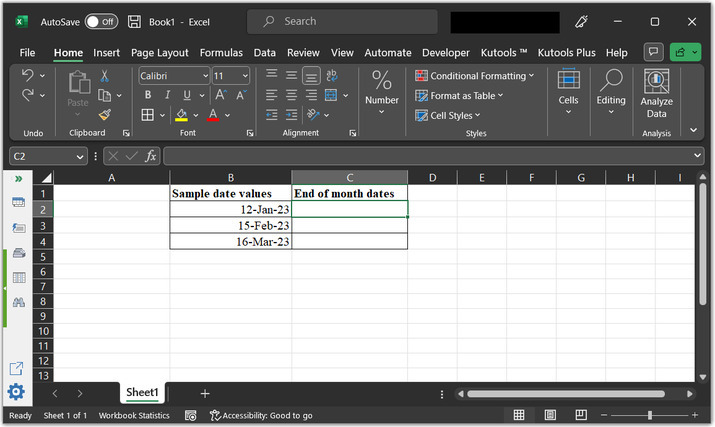715x427 pixels.
Task: Toggle Align Left
Action: 272,95
